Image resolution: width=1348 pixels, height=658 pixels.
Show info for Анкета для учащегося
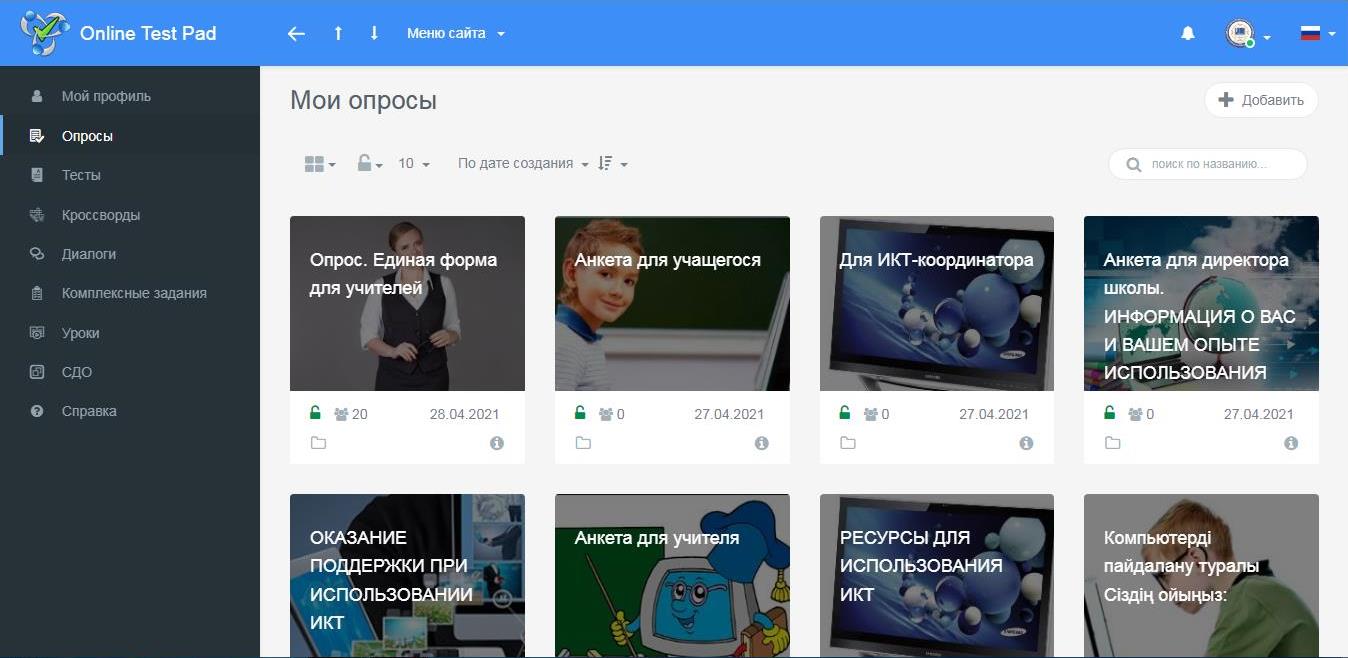click(x=762, y=443)
